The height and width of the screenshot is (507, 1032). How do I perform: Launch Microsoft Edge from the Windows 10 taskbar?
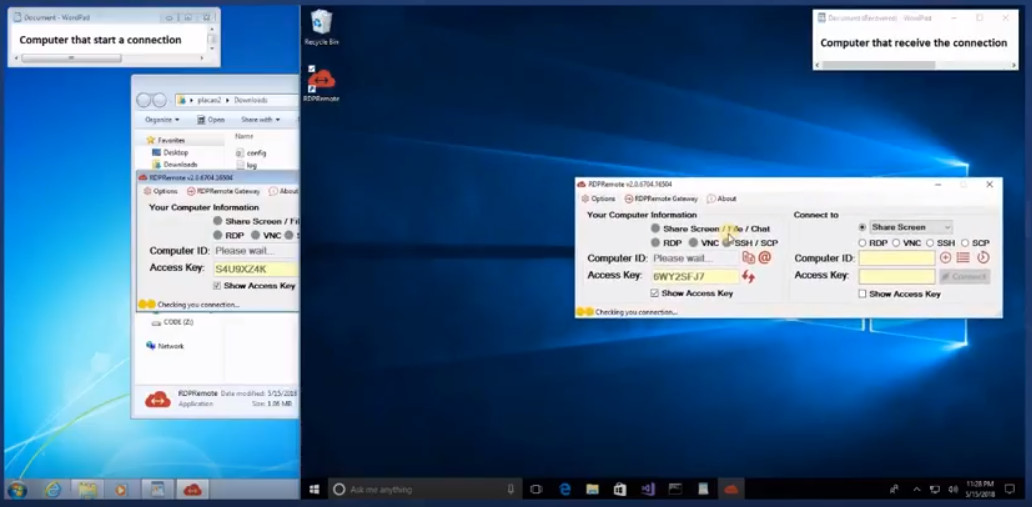pos(565,489)
